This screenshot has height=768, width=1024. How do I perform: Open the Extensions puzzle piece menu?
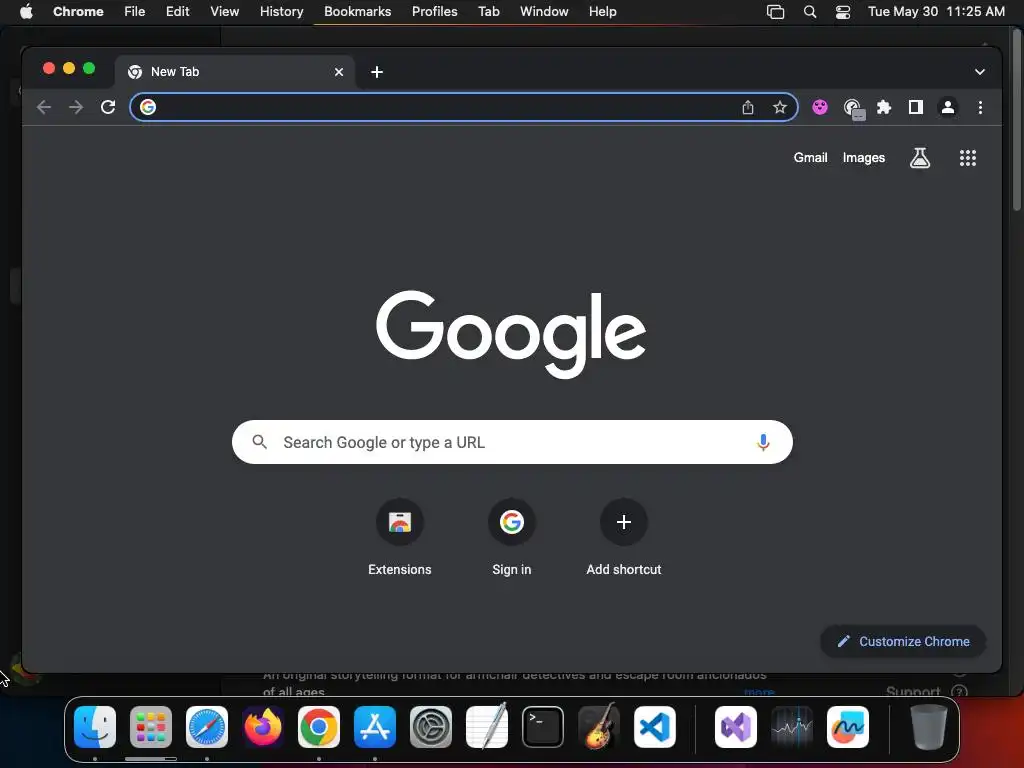(884, 107)
